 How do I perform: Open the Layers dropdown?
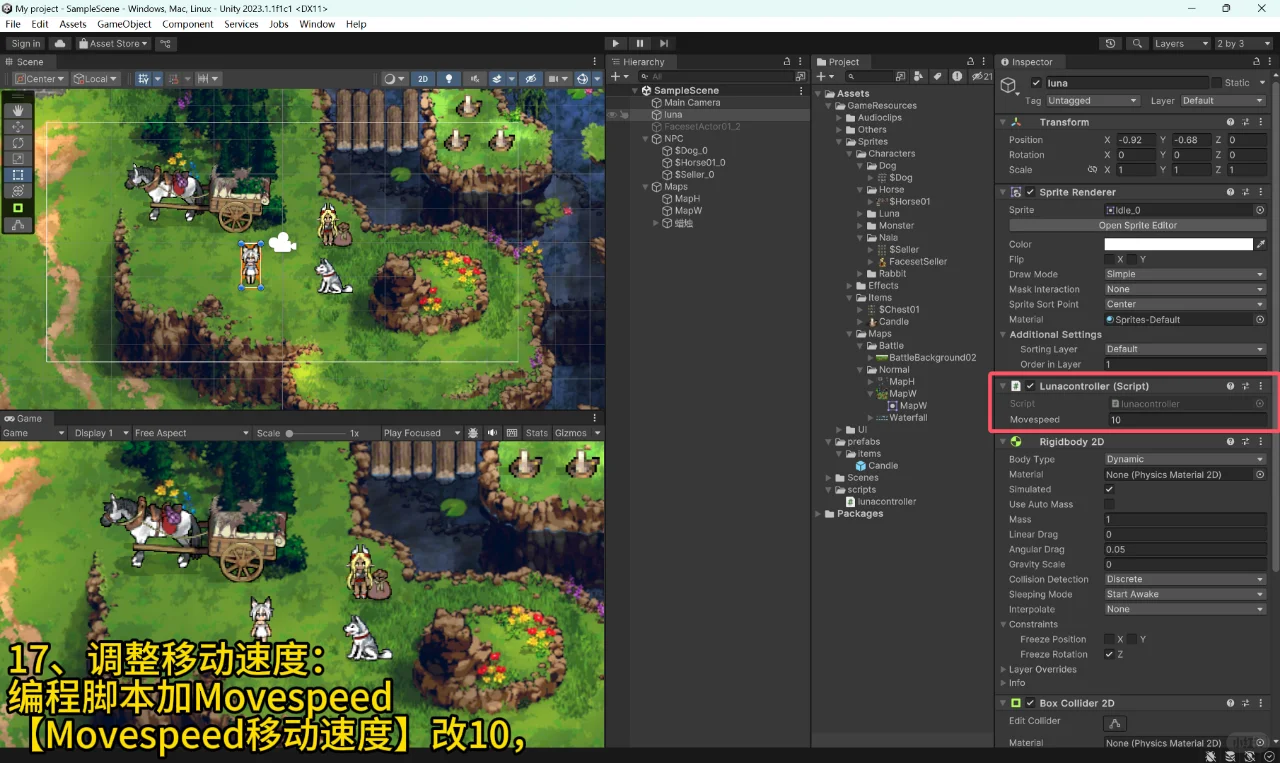pos(1180,44)
